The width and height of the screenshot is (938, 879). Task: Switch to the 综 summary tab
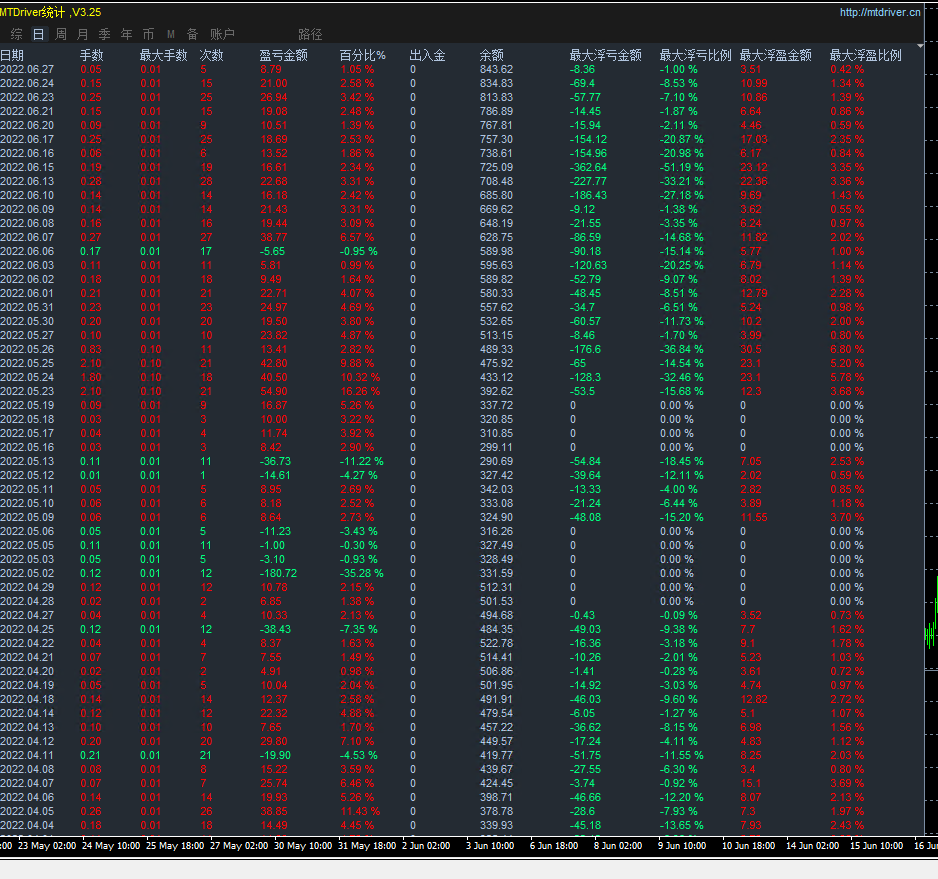click(16, 34)
